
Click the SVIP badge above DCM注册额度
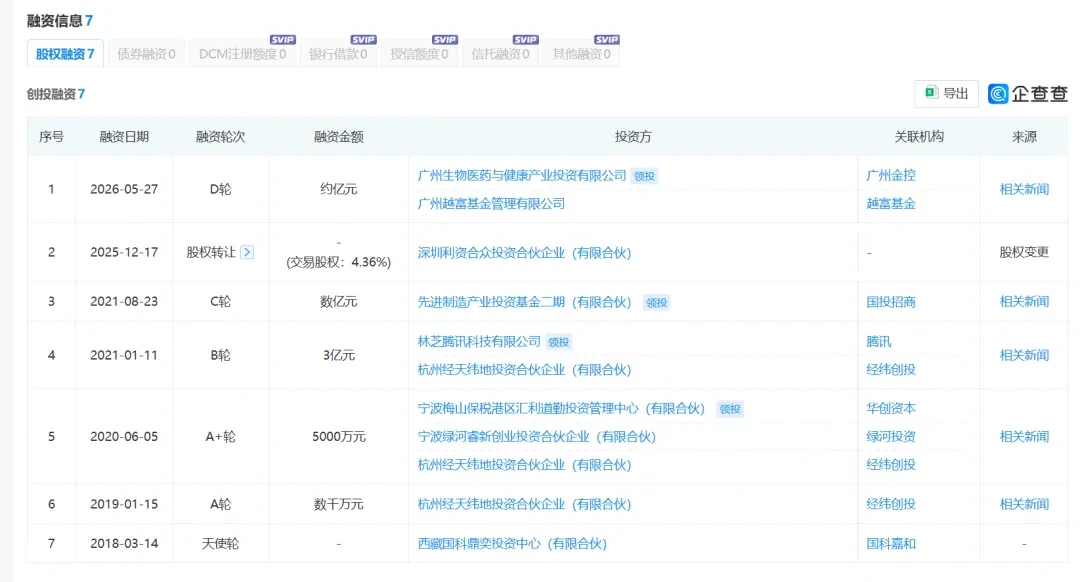pos(282,39)
